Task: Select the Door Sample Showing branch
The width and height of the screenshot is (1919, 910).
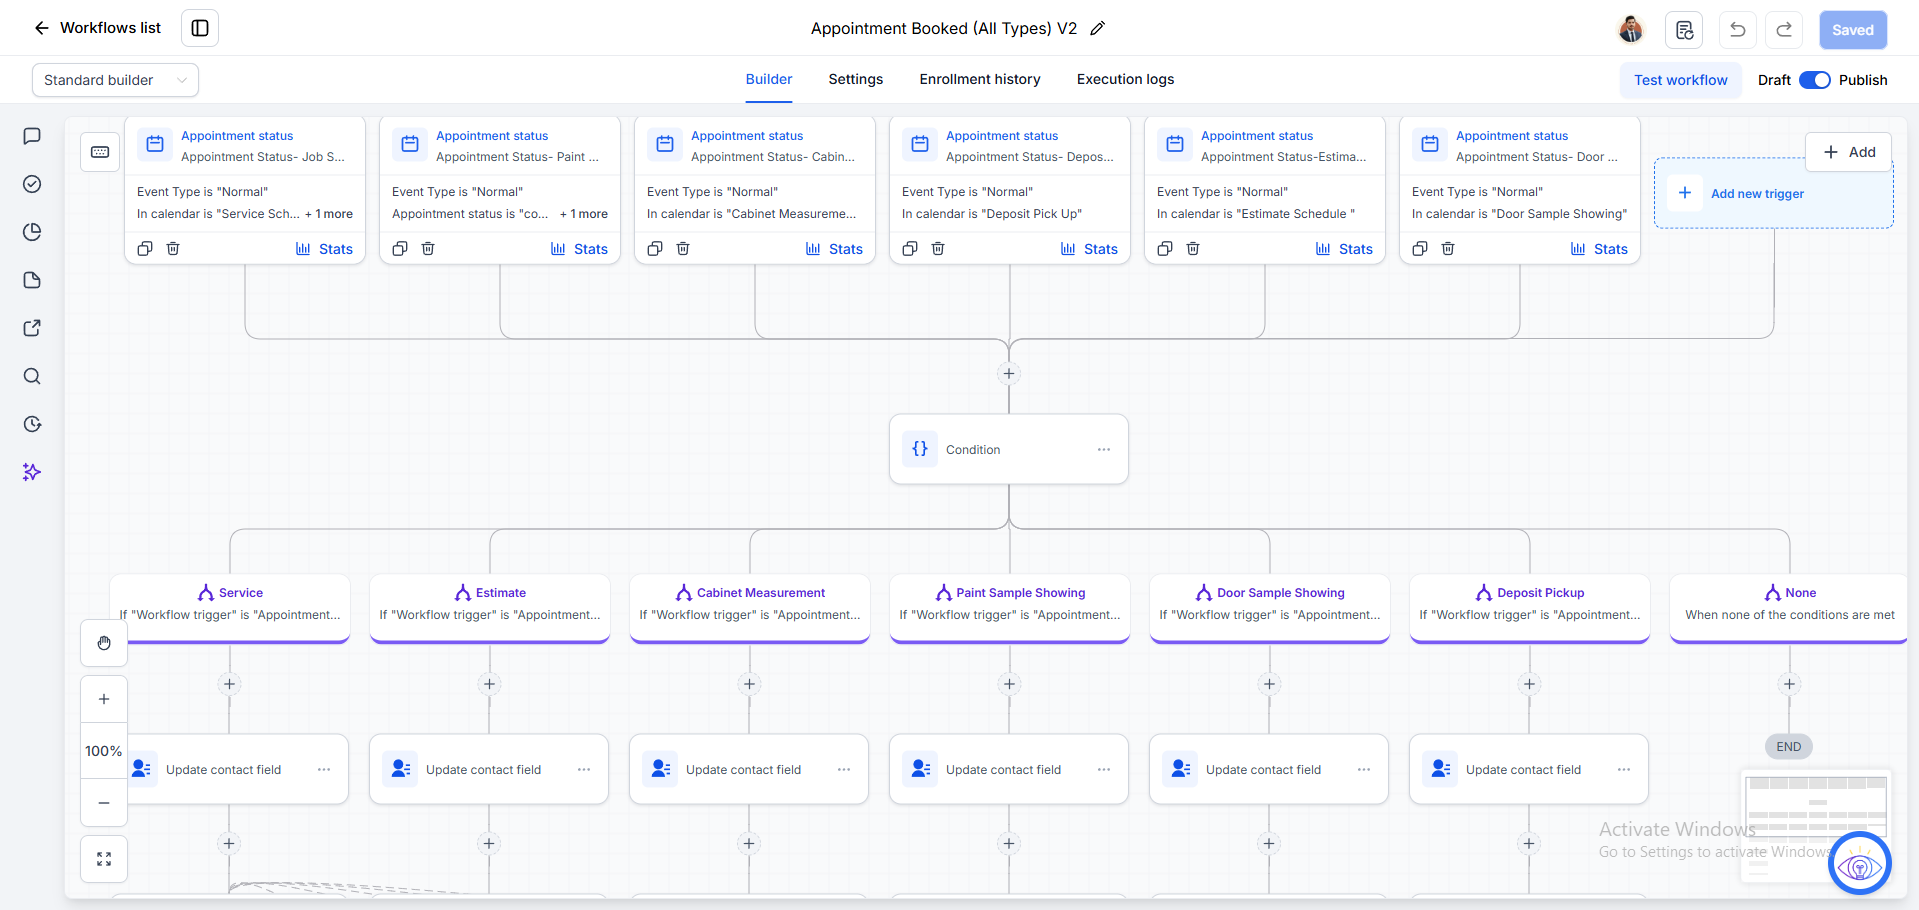Action: coord(1270,607)
